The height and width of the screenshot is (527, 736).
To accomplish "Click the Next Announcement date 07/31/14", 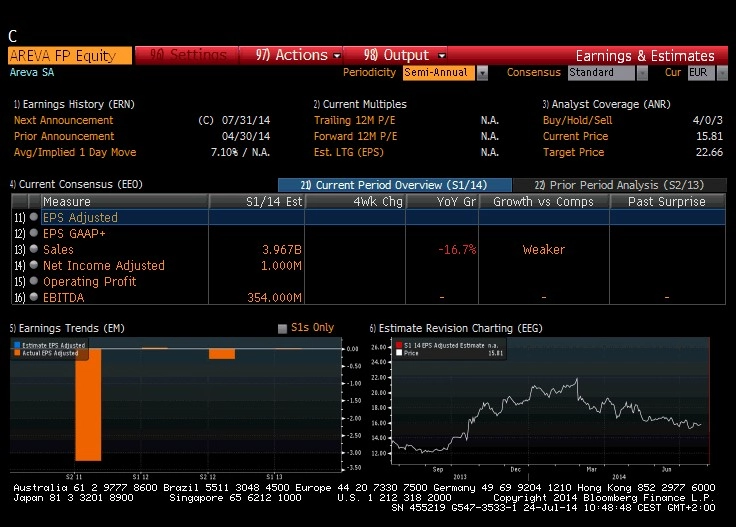I will (246, 120).
